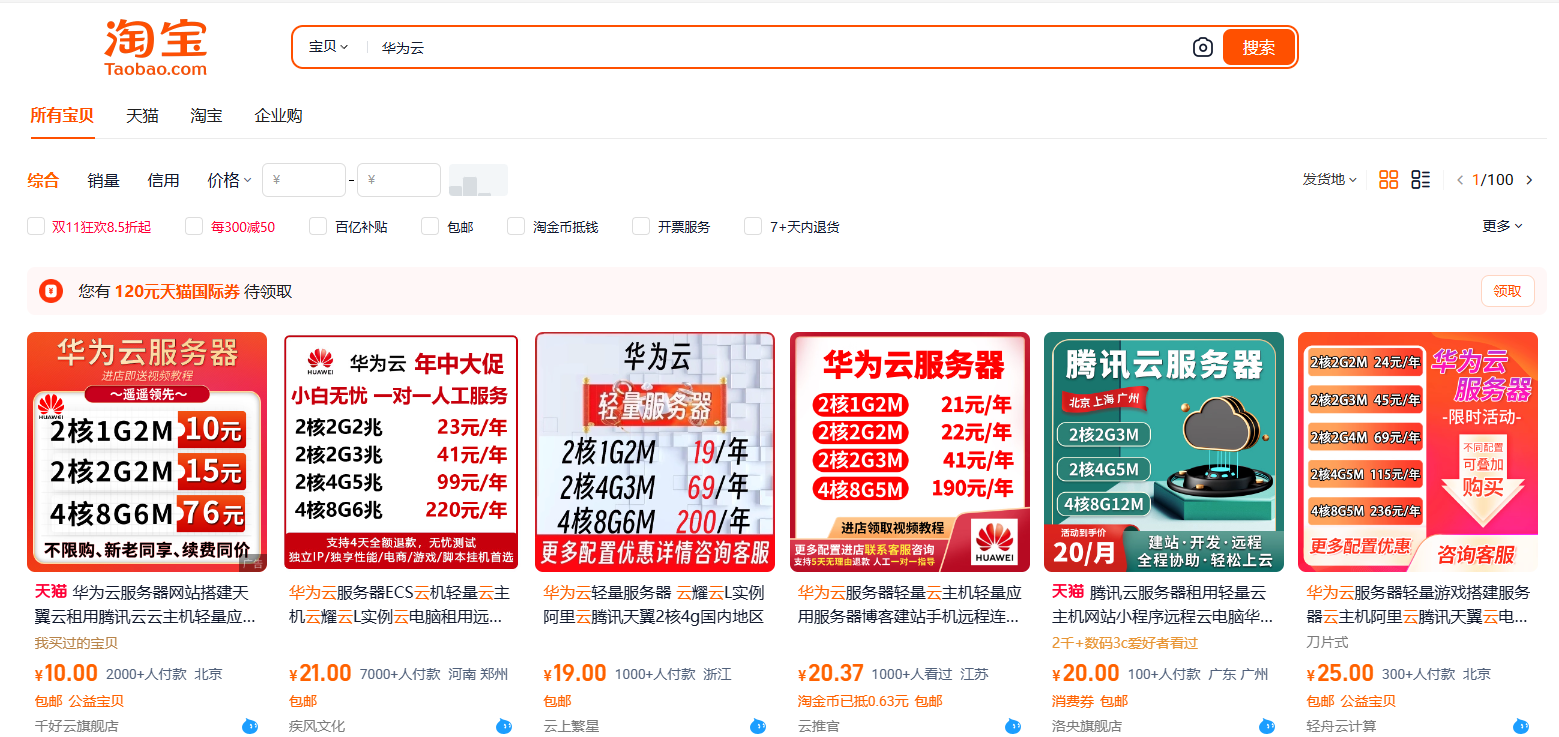Open 华为云服务器 21元/年 product thumbnail
Image resolution: width=1559 pixels, height=737 pixels.
pyautogui.click(x=910, y=452)
